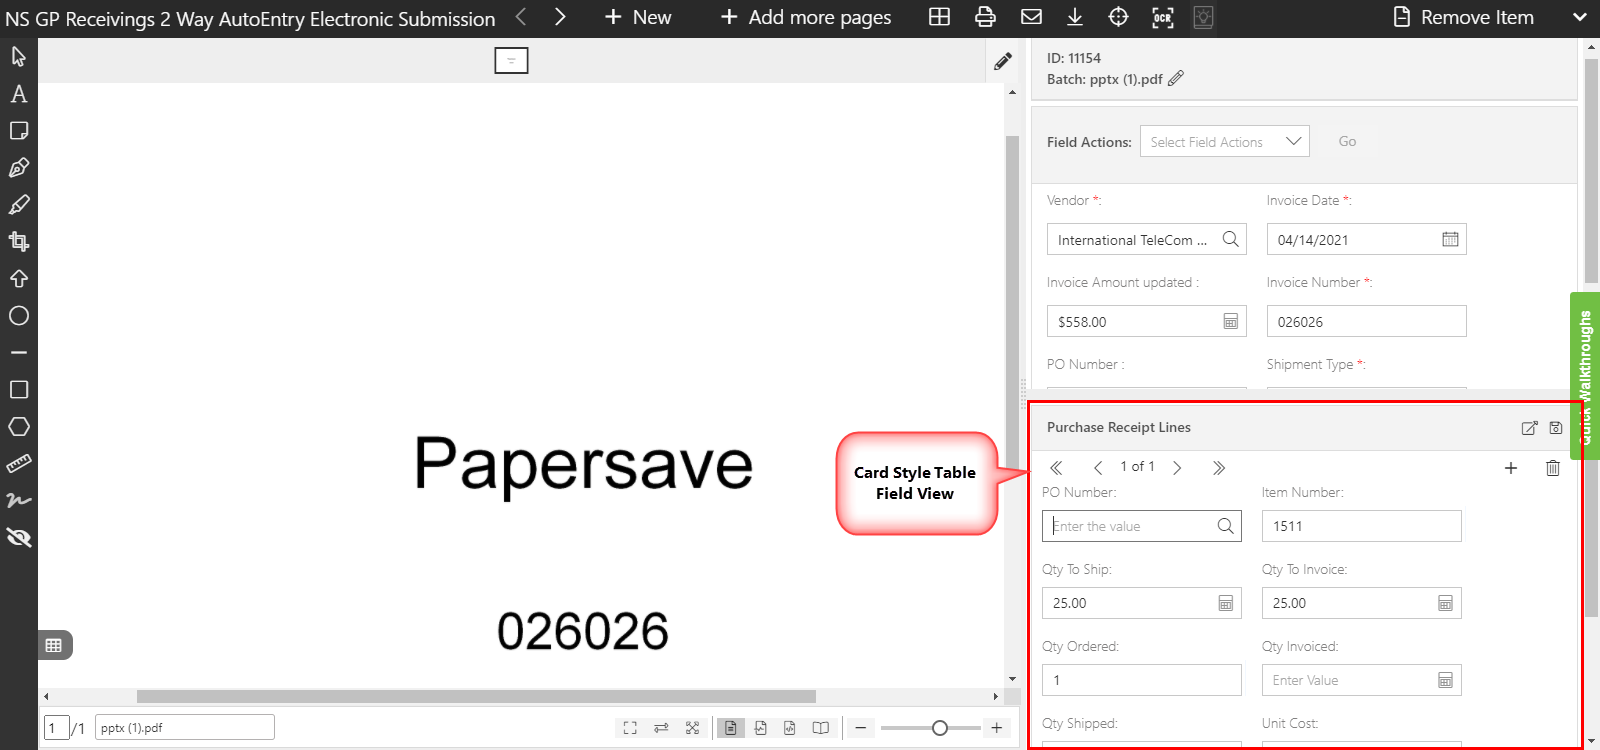Screen dimensions: 1600x750
Task: Jump to last receipt line card
Action: click(x=1218, y=468)
